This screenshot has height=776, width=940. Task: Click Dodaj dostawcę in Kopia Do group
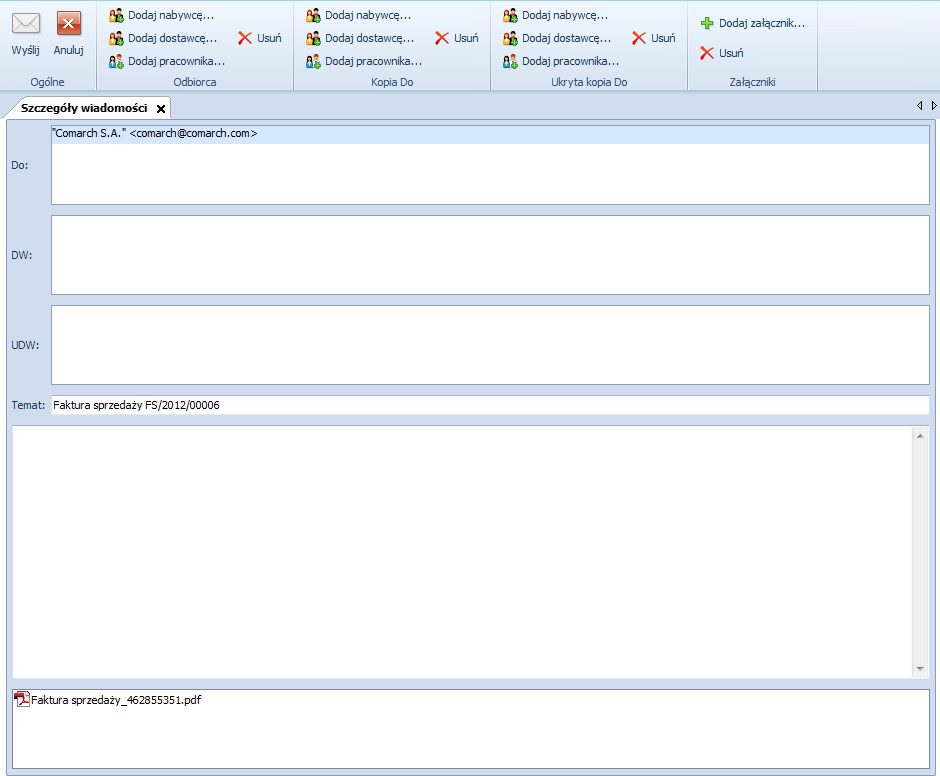[x=360, y=38]
